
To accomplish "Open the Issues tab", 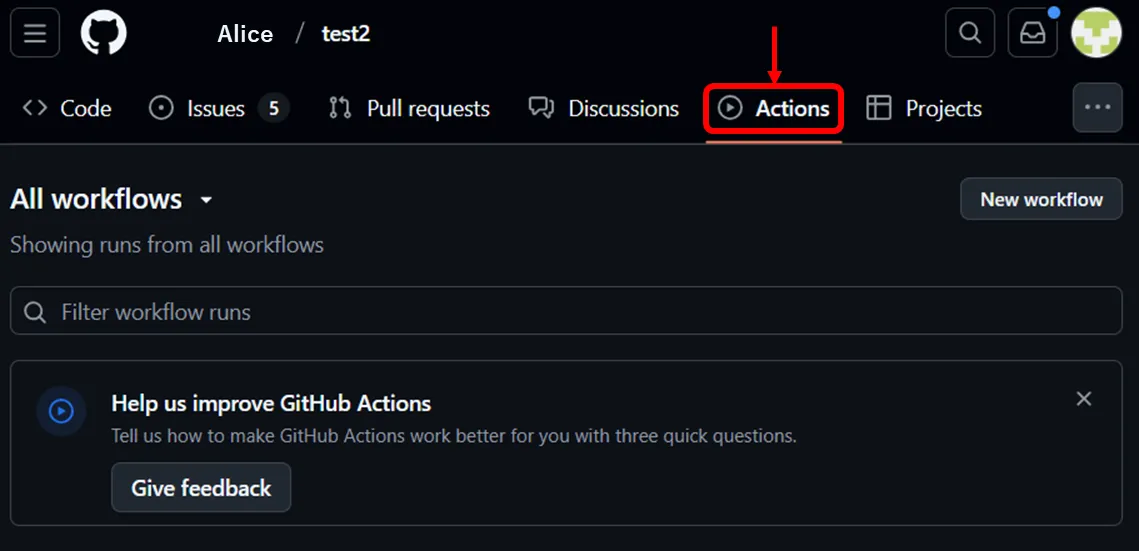I will point(217,108).
